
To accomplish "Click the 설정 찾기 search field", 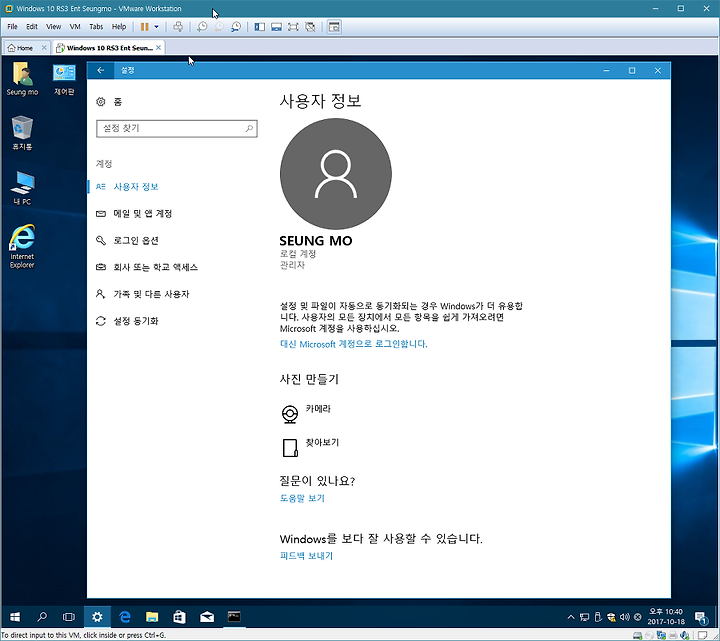I will [177, 129].
